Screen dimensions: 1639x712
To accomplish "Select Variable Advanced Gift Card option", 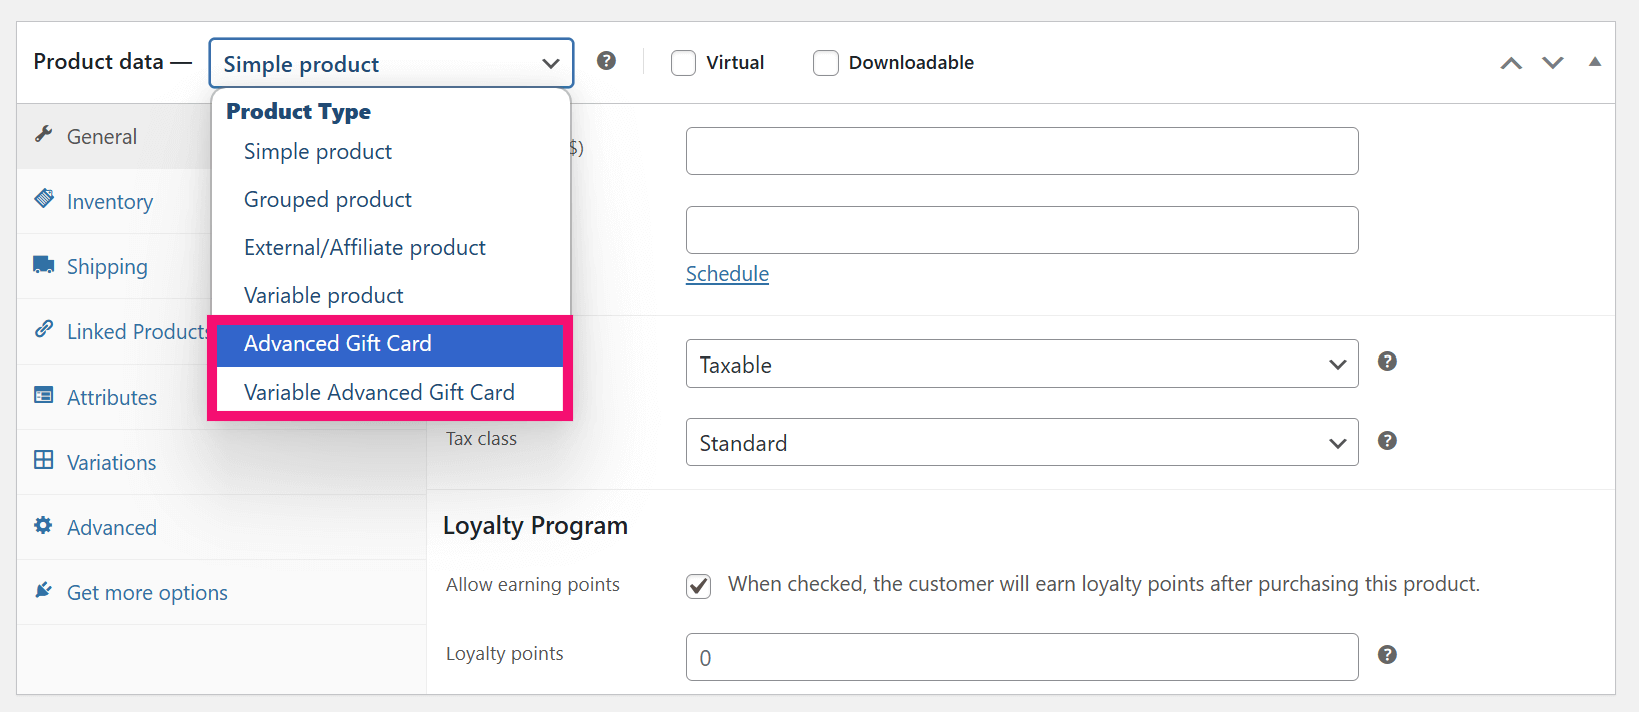I will [379, 392].
